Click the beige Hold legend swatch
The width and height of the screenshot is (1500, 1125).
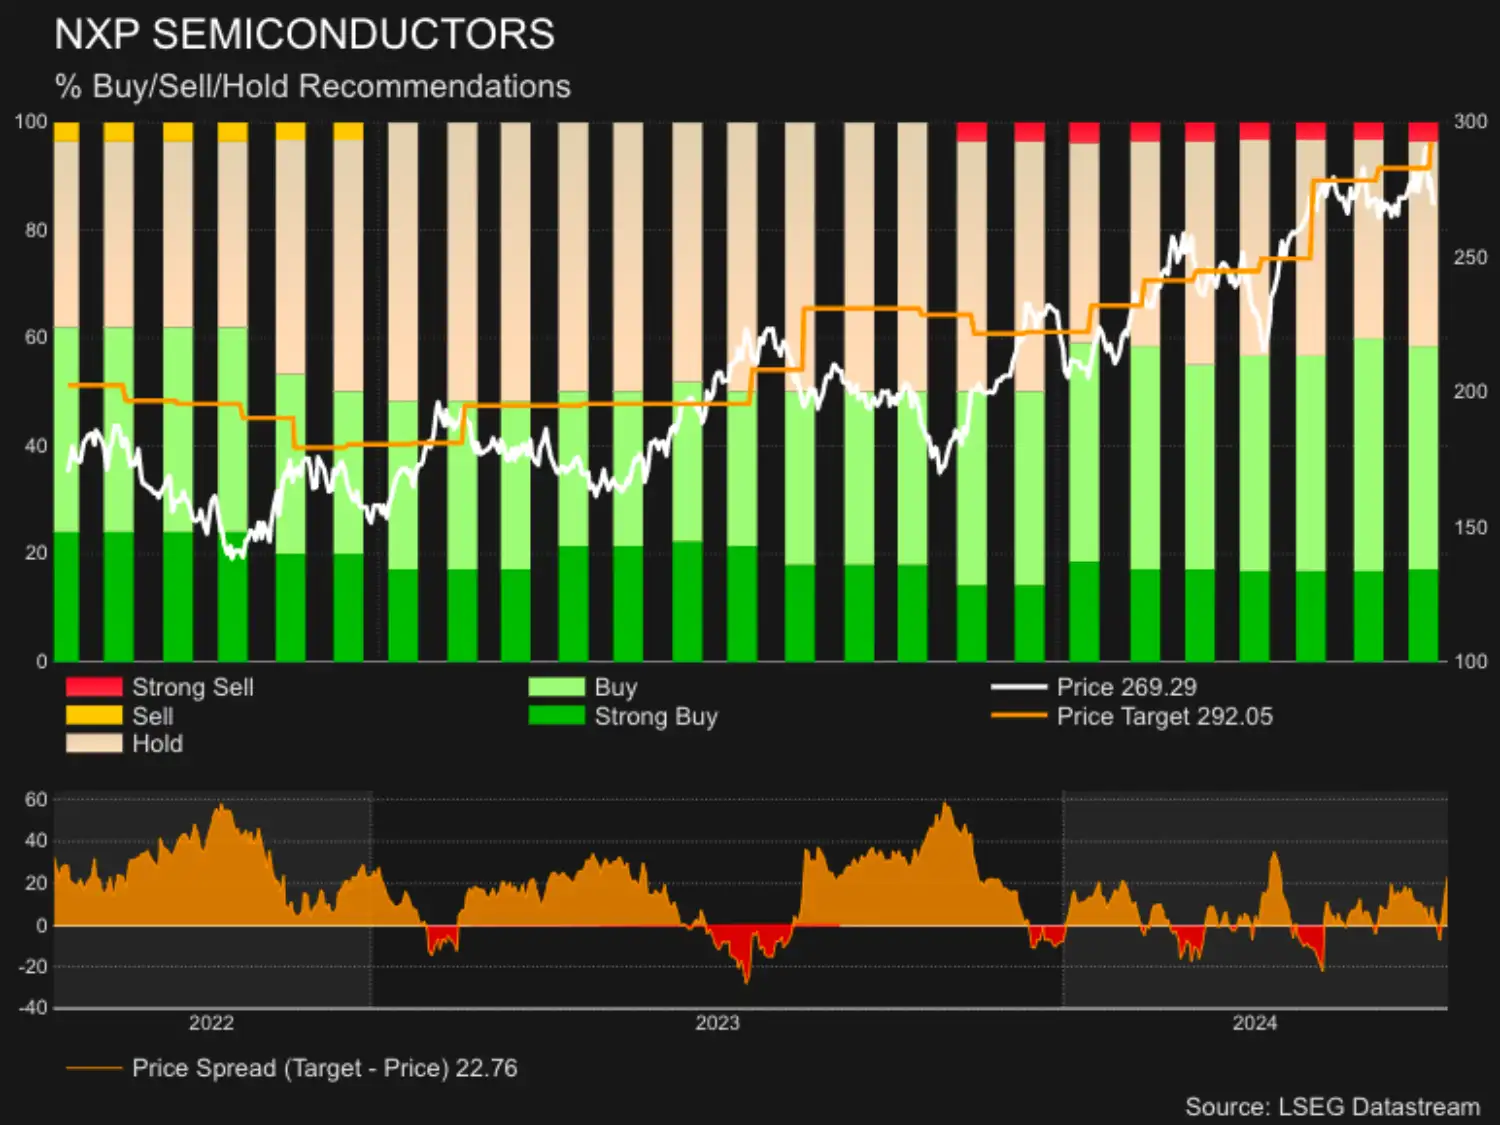click(x=94, y=743)
